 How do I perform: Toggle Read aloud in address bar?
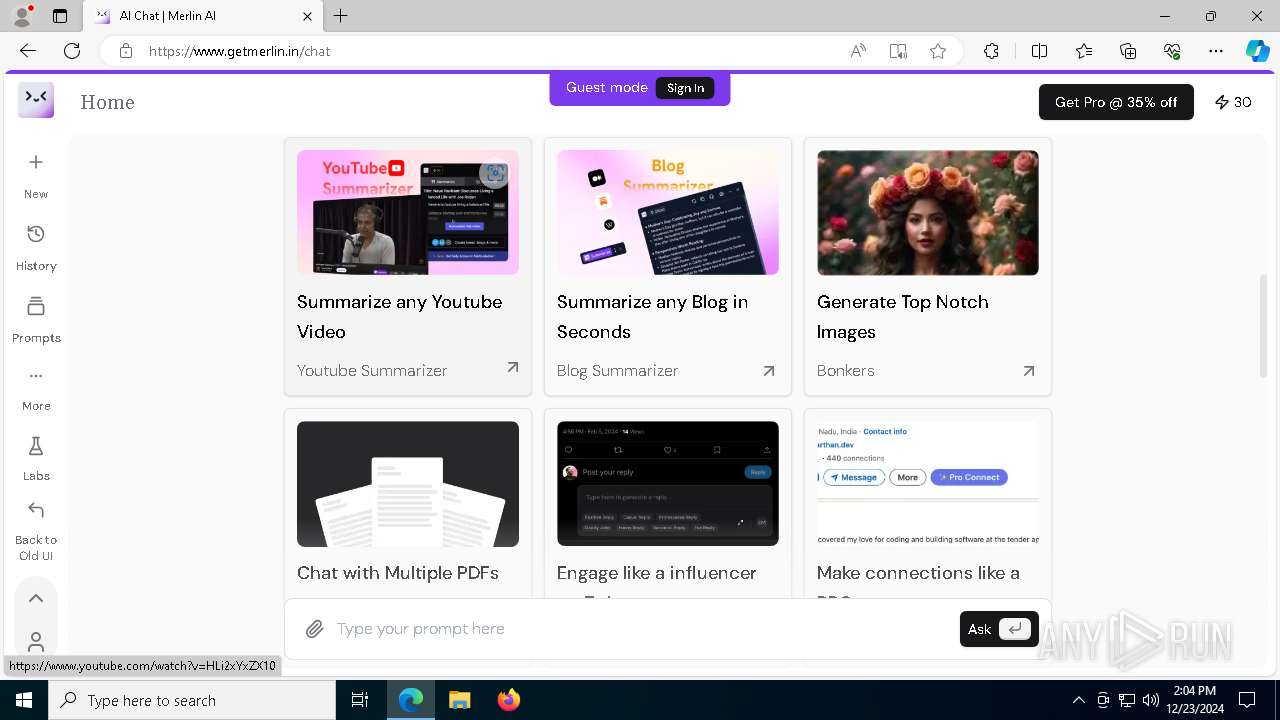[x=858, y=51]
